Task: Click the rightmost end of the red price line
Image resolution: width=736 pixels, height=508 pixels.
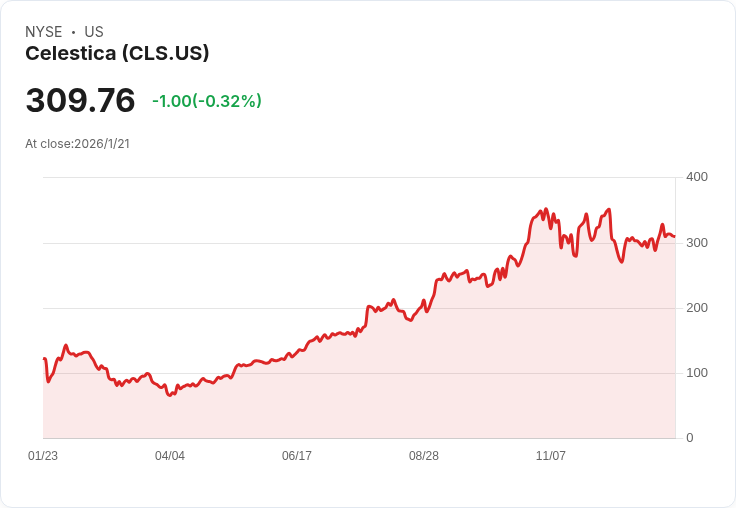Action: tap(674, 237)
